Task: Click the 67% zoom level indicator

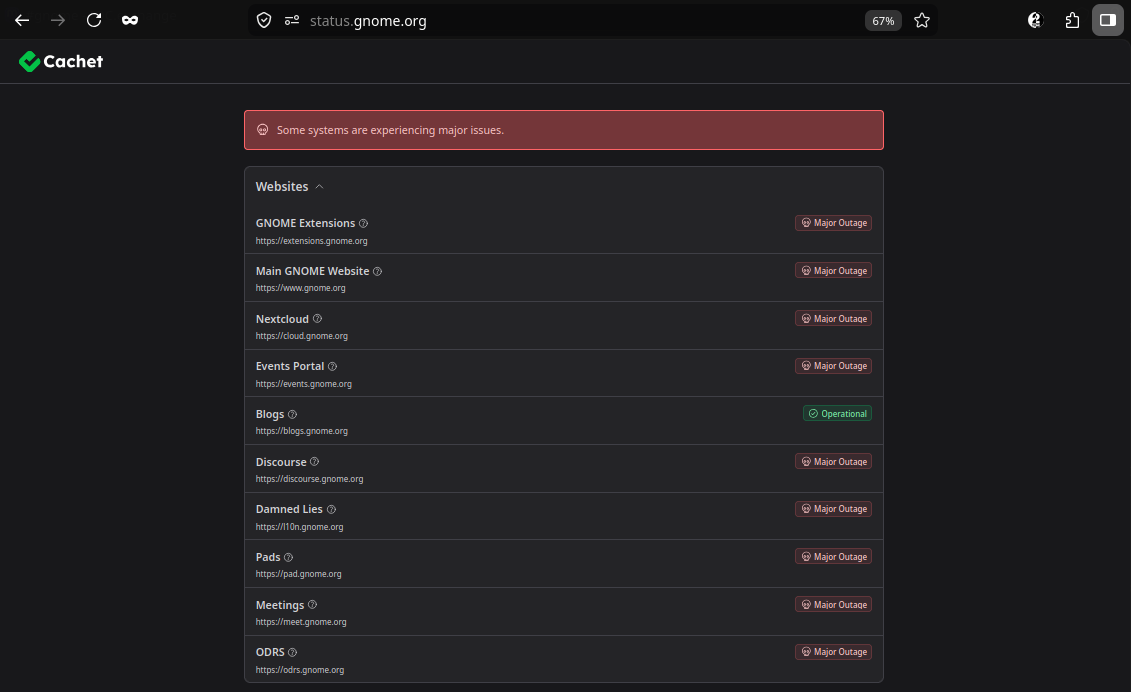Action: 883,21
